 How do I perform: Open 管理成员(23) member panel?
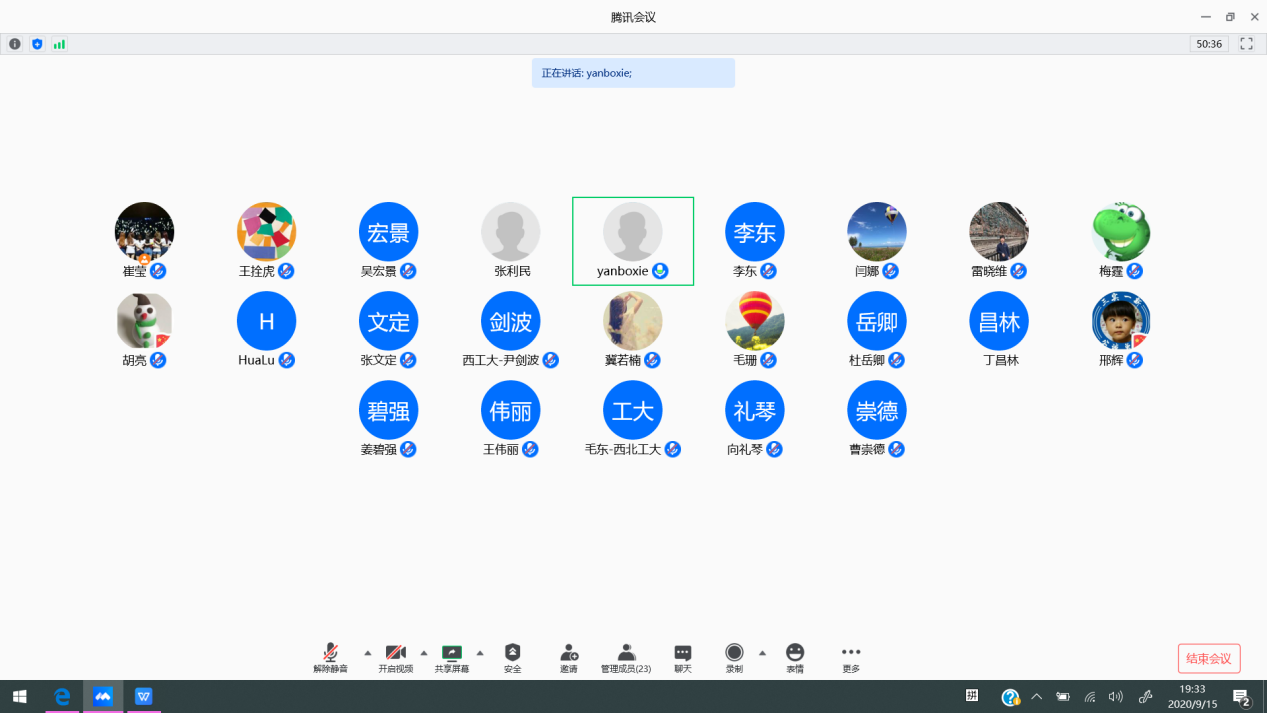626,657
